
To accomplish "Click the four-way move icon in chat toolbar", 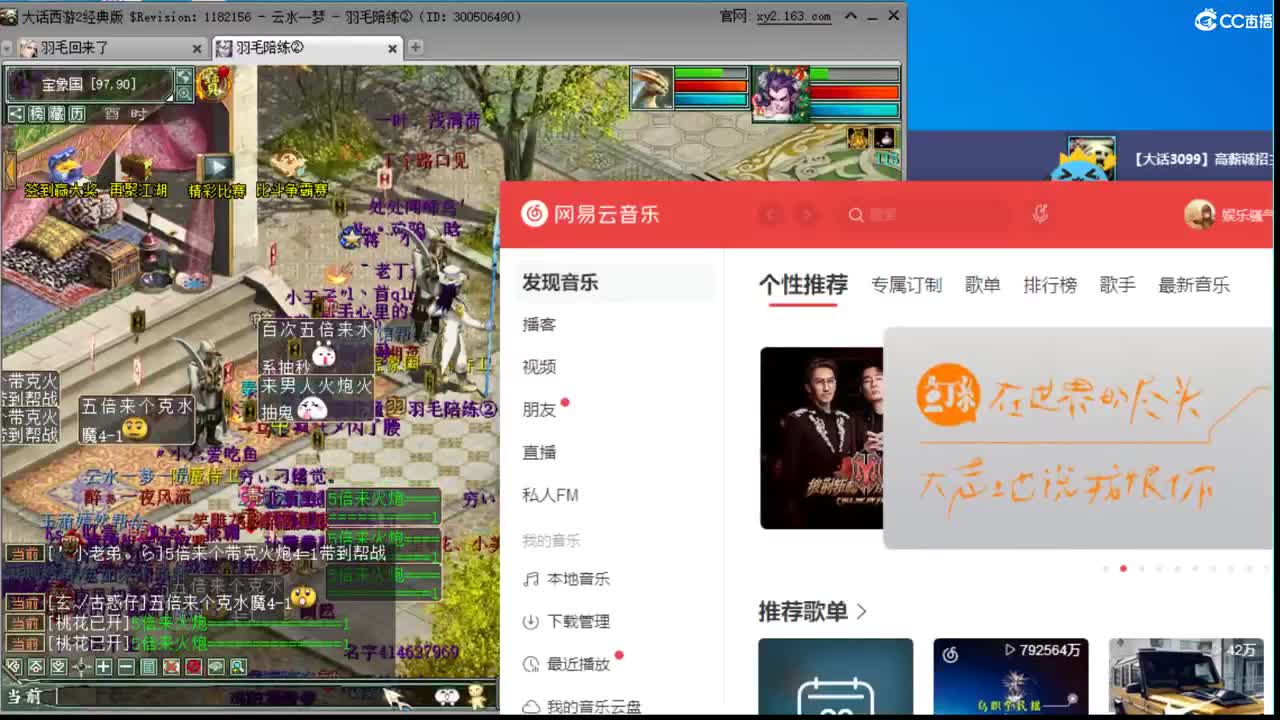I will 81,667.
